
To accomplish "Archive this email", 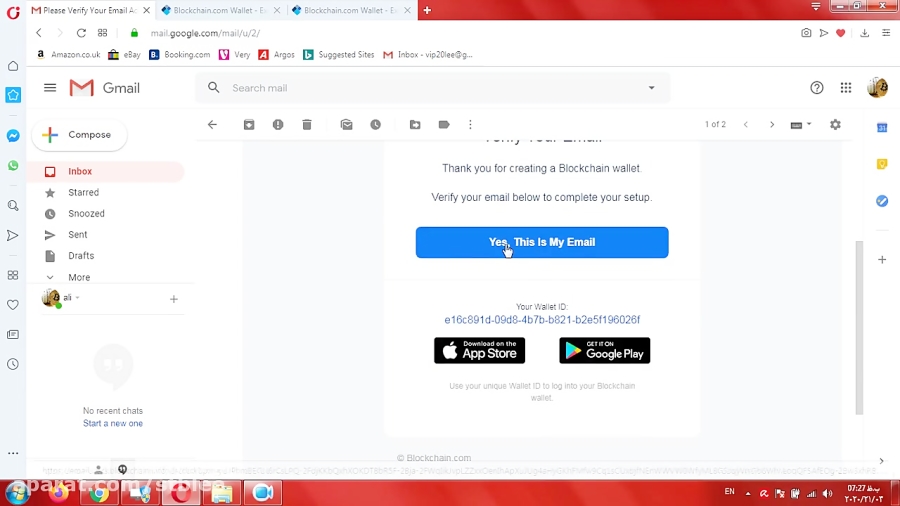I will click(x=249, y=124).
